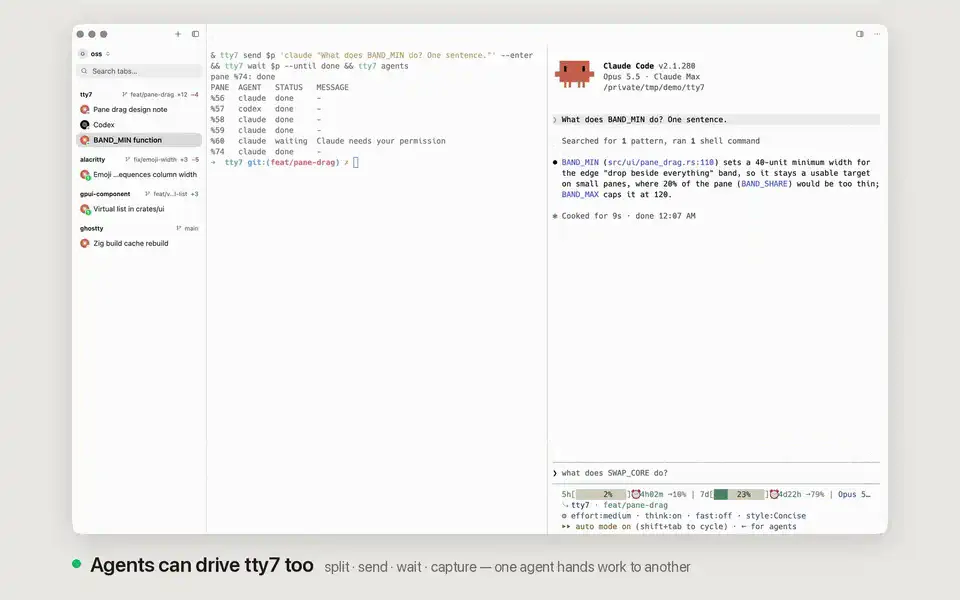Focus the what does SWAP_CORE do prompt input

pos(716,473)
